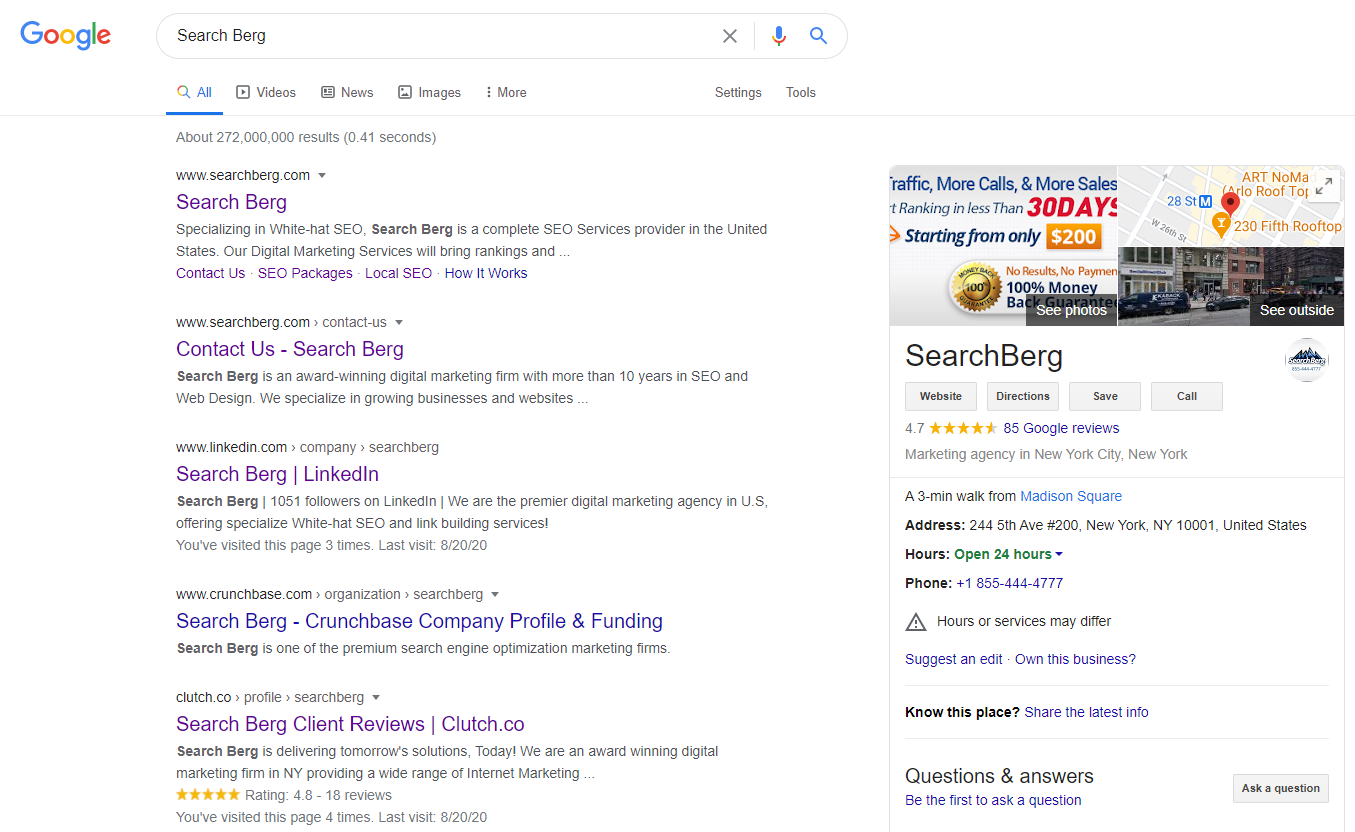The width and height of the screenshot is (1355, 832).
Task: Click the Save button
Action: click(x=1105, y=396)
